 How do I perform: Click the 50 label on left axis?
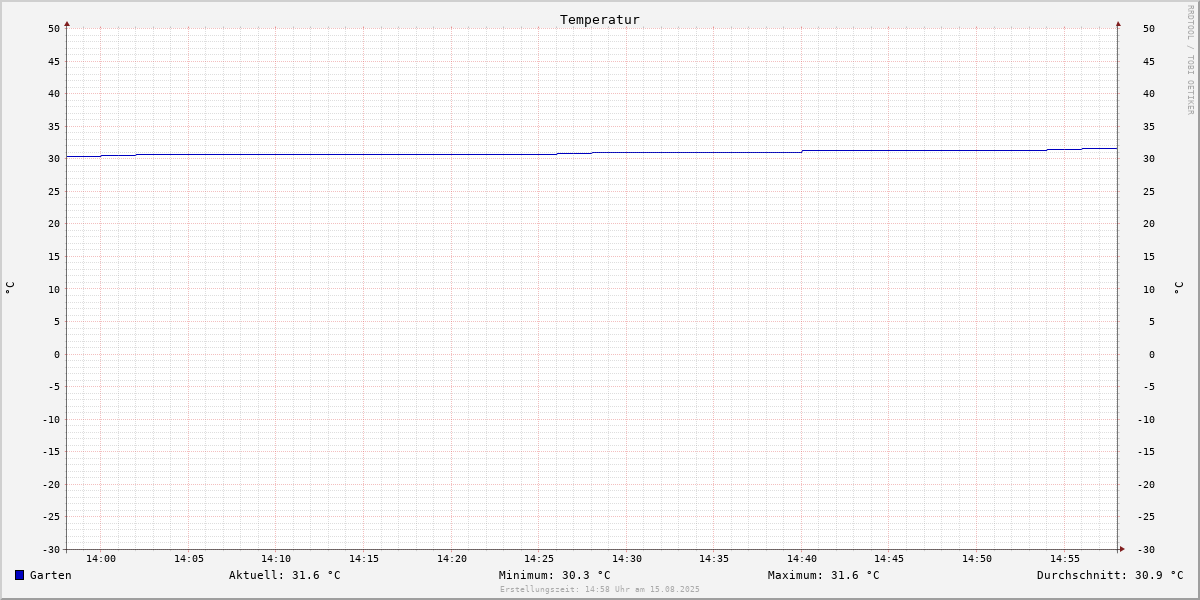pyautogui.click(x=54, y=29)
